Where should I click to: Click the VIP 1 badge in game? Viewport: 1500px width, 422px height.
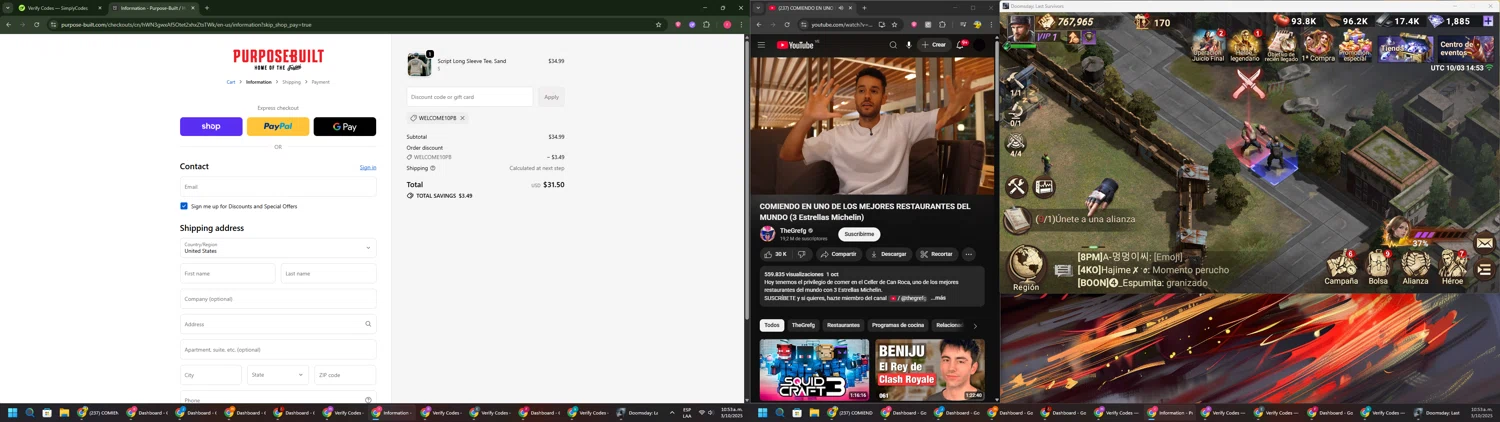click(x=1048, y=37)
